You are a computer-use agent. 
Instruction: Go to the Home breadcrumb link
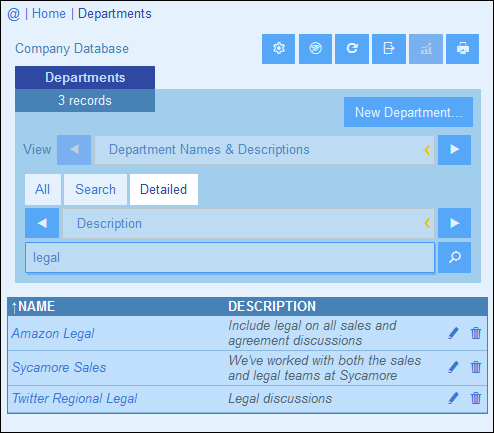(x=49, y=14)
